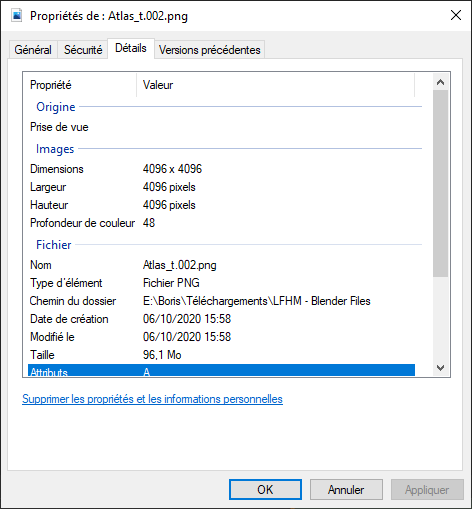Click the Taille row showing 96,1 Mo
Viewport: 472px width, 509px height.
221,355
